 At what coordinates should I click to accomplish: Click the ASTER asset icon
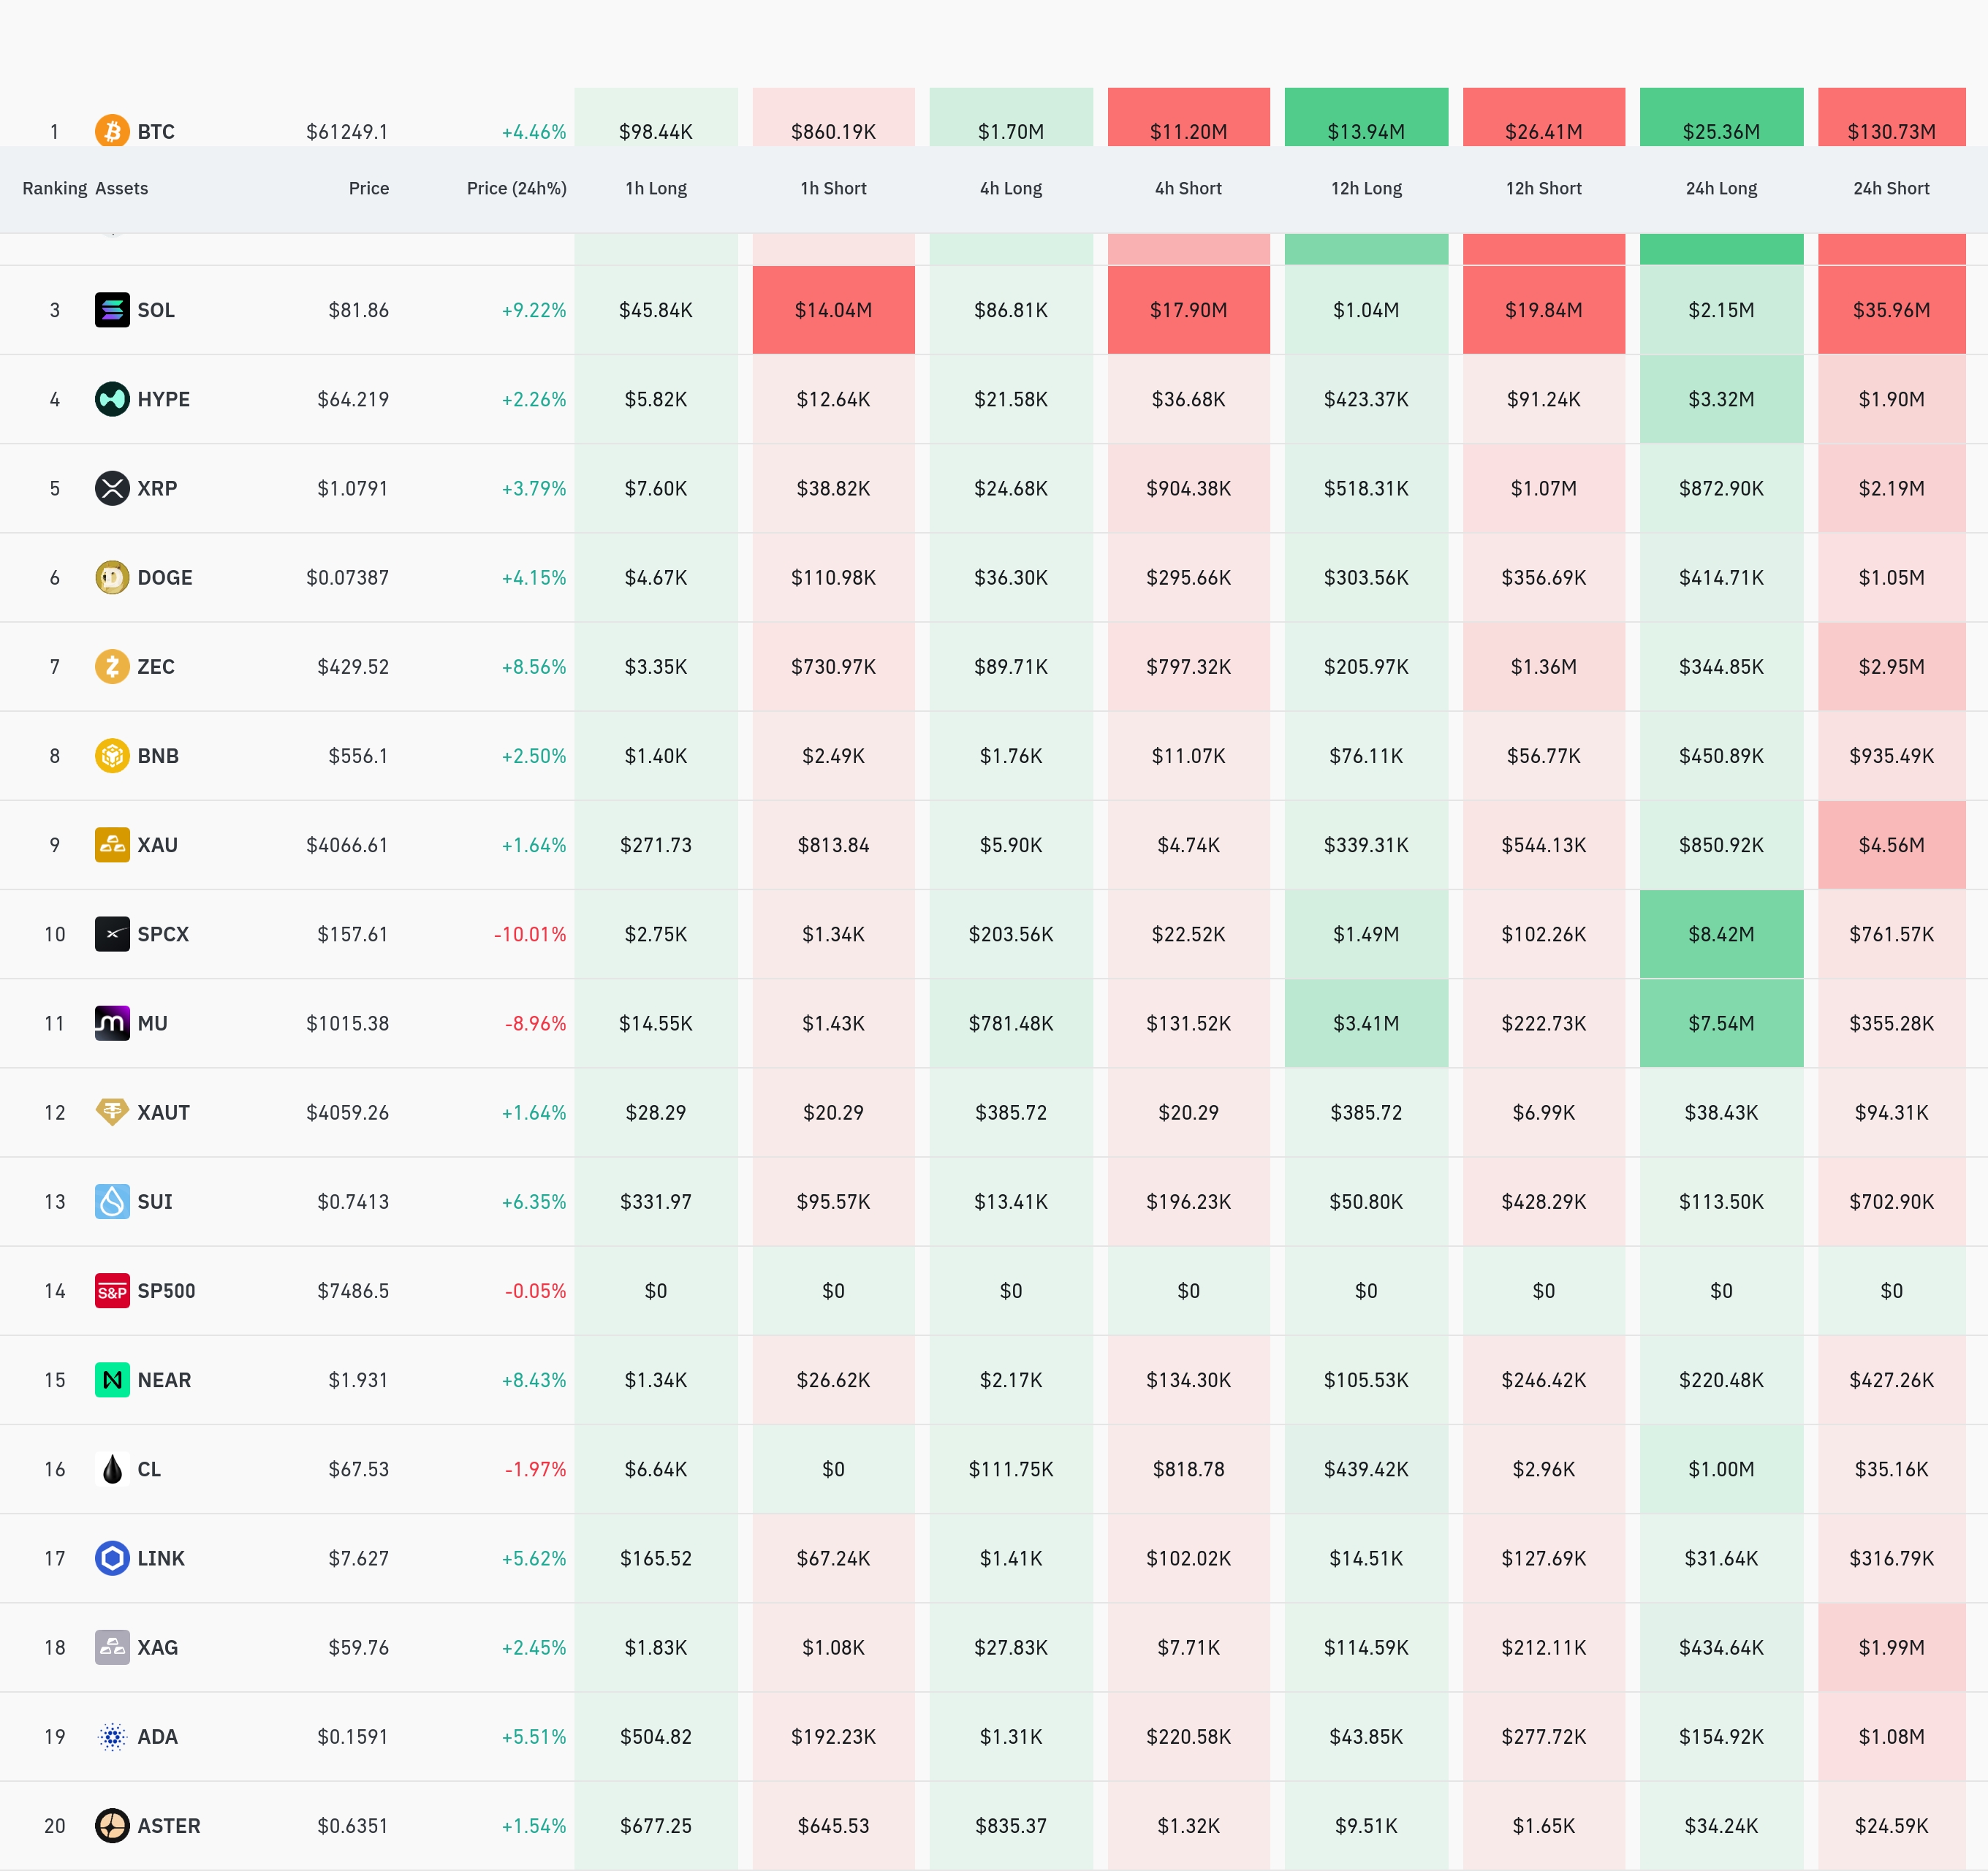coord(112,1826)
